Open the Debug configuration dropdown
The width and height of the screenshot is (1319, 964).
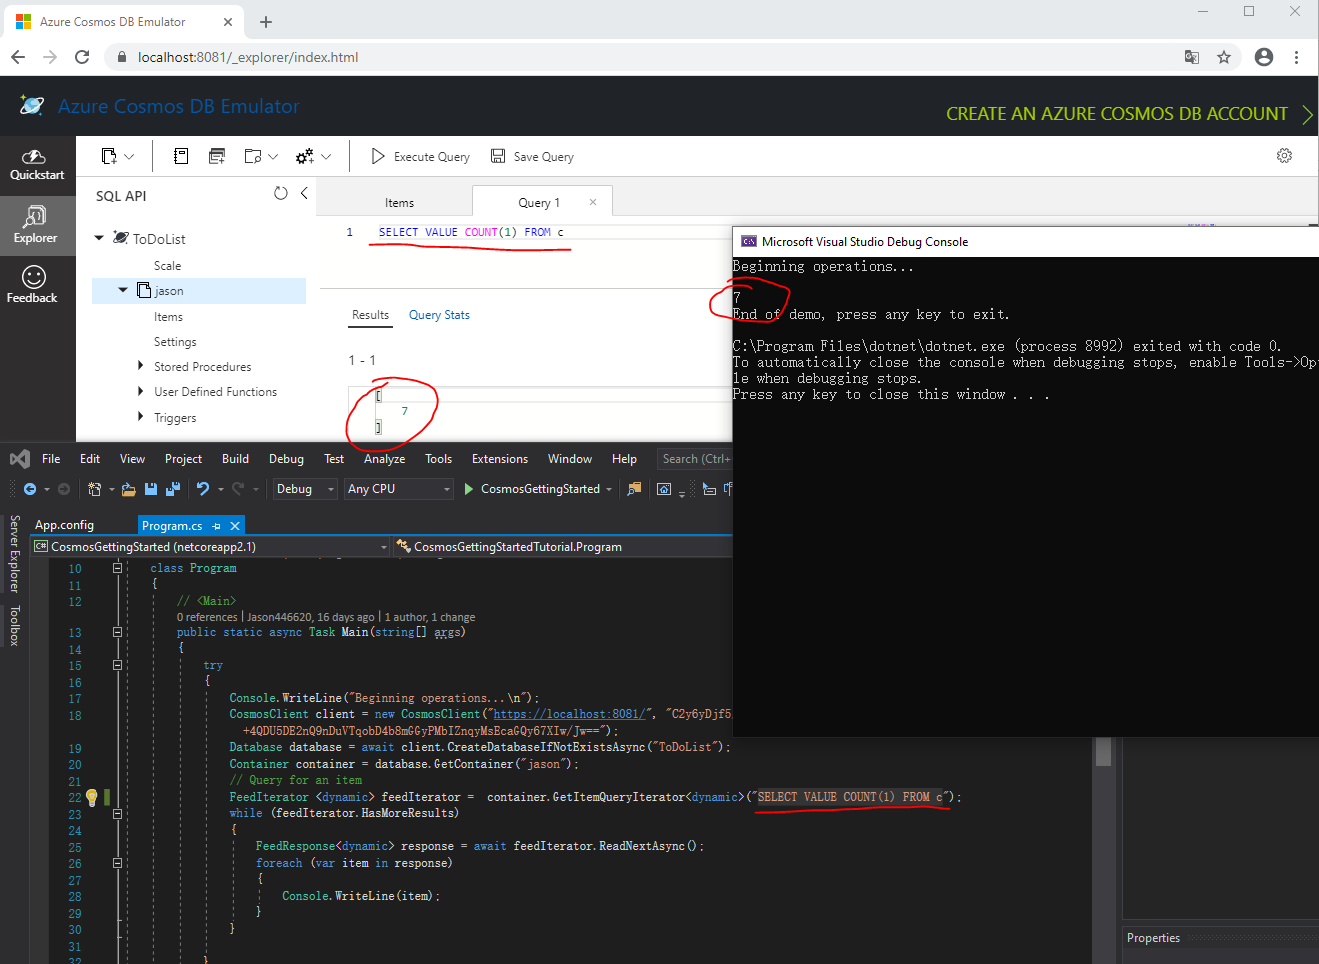coord(305,489)
